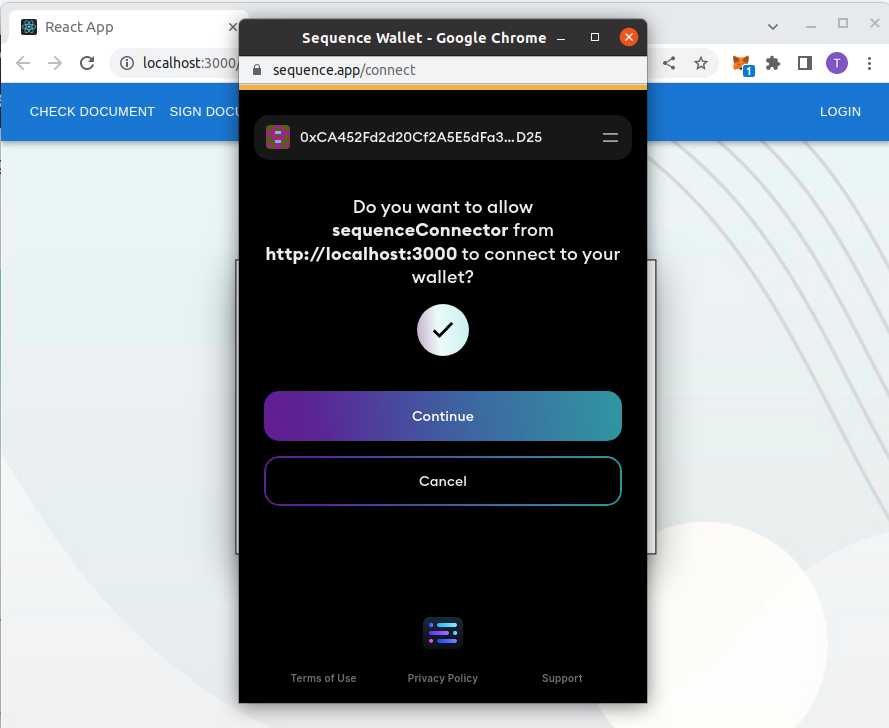Show site information for localhost
This screenshot has width=889, height=728.
pos(127,63)
